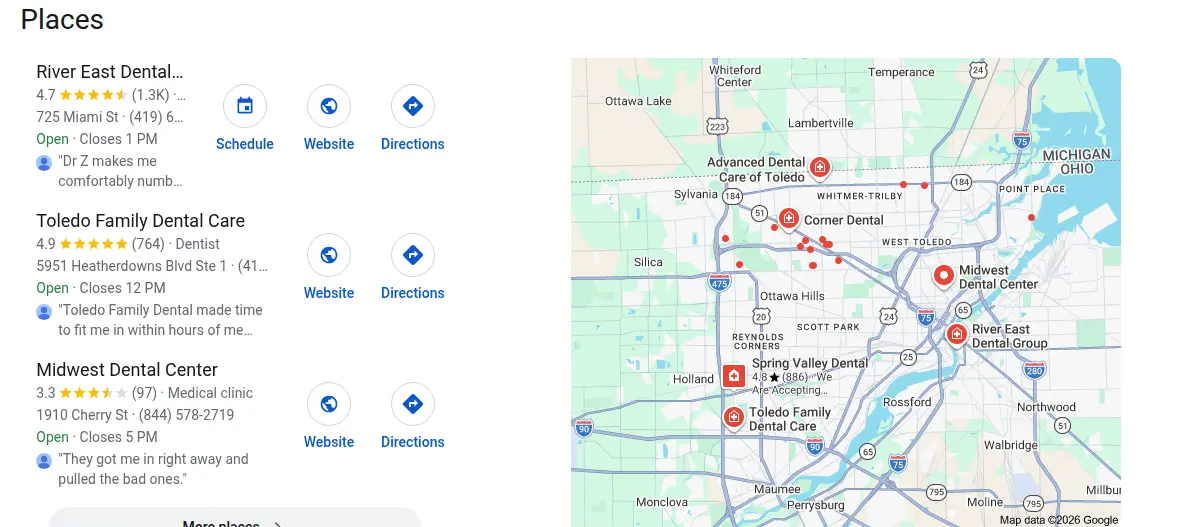
Task: Select the Midwest Dental Center map pin
Action: (x=943, y=276)
